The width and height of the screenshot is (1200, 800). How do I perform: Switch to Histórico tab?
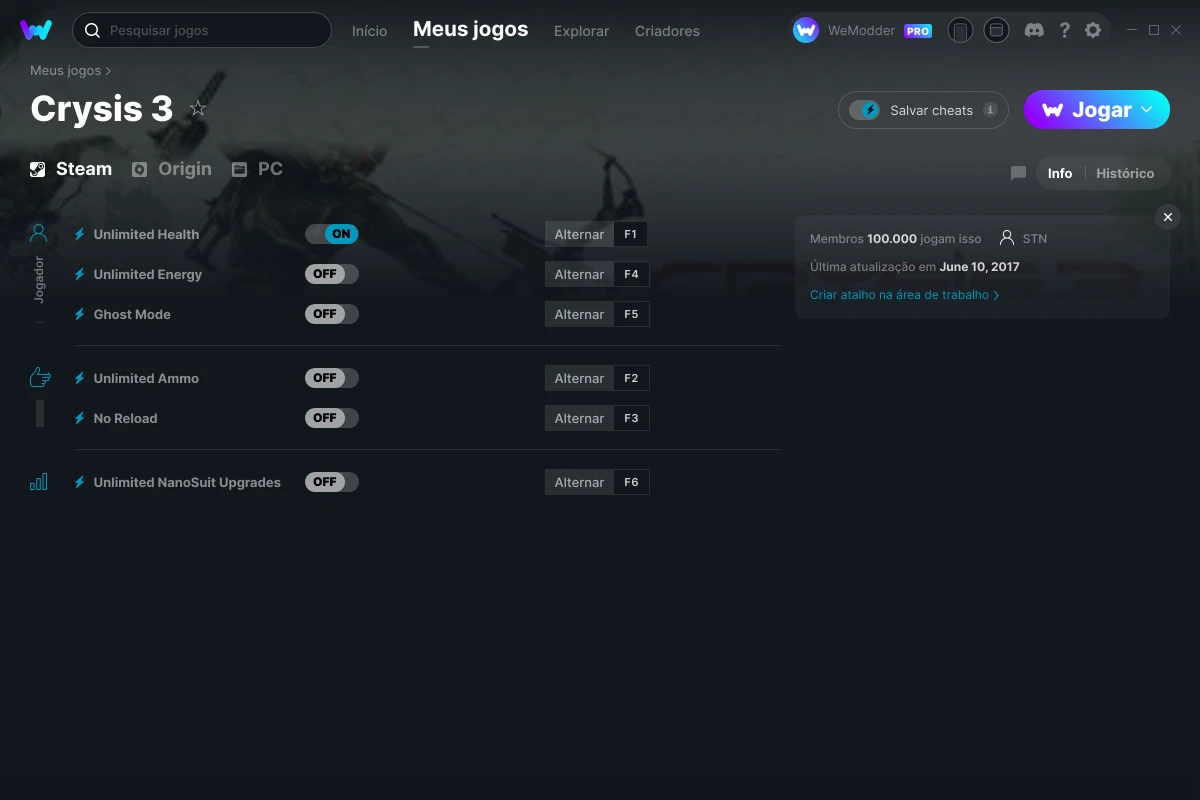(1125, 173)
